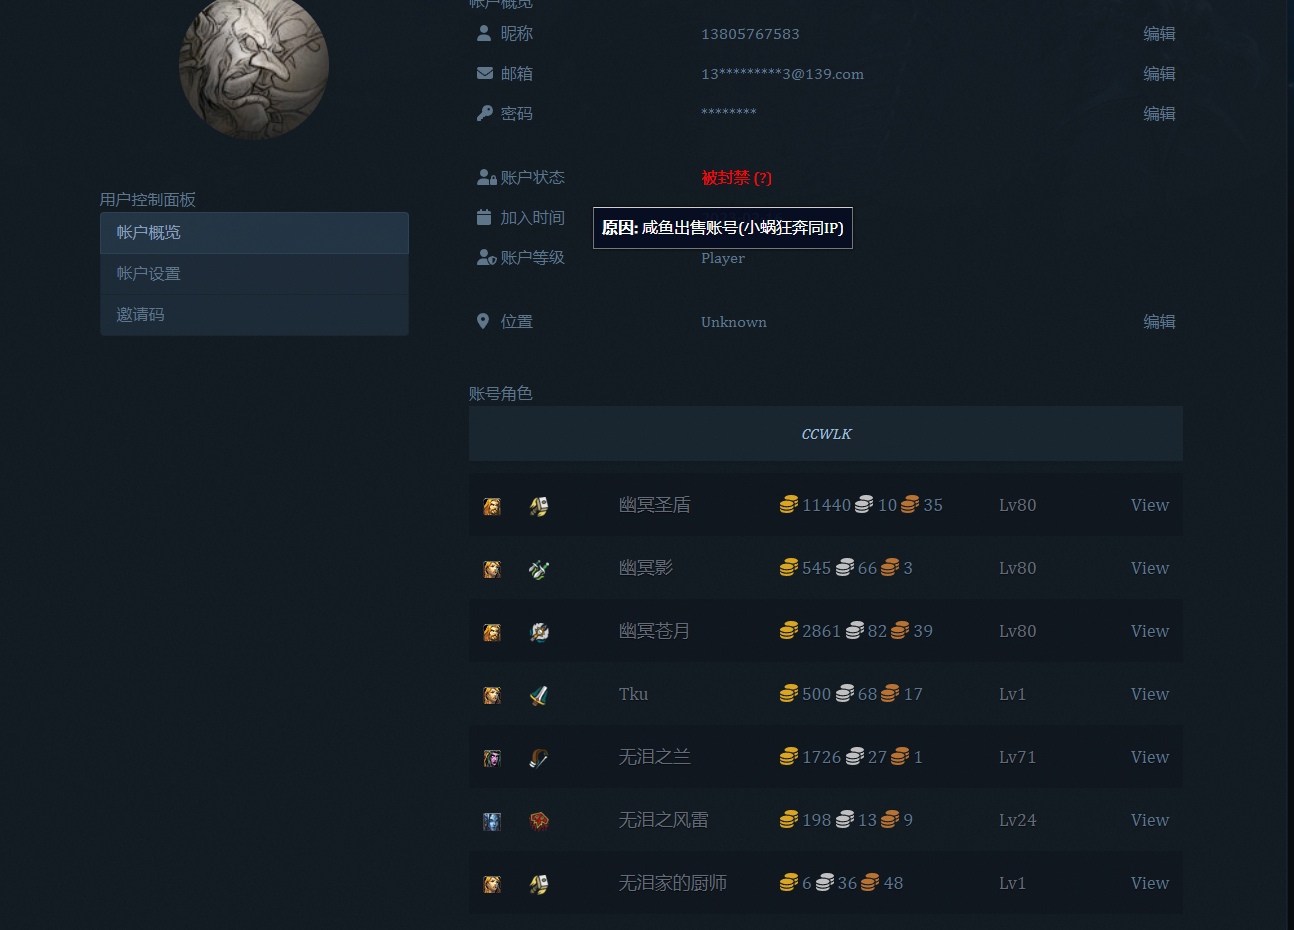Click the death knight icon for 无泪之风雷
The height and width of the screenshot is (930, 1294).
[539, 821]
